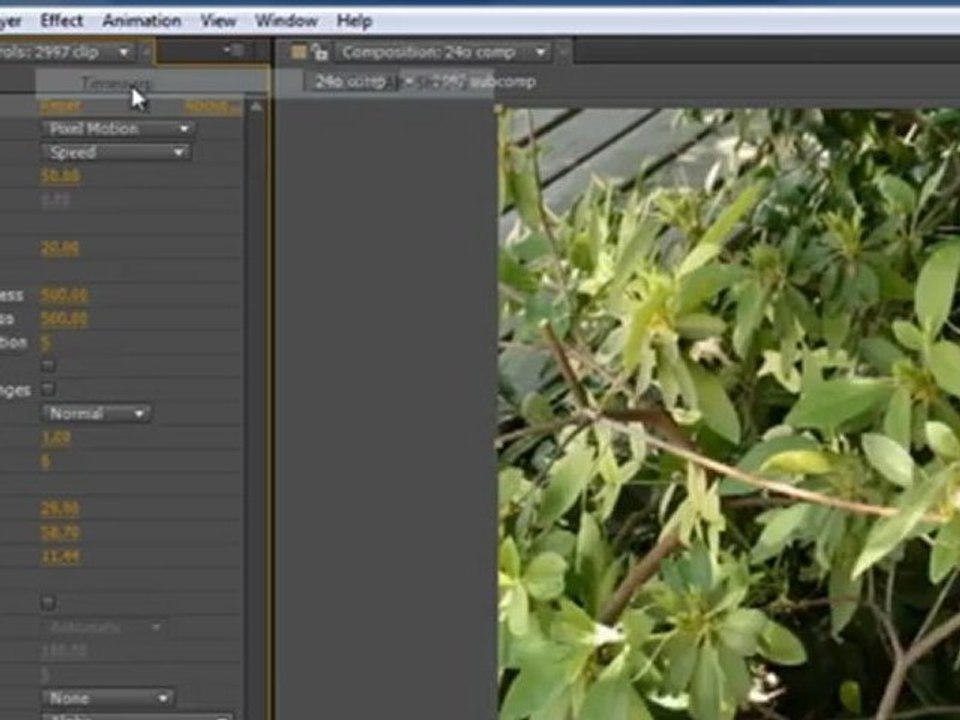The height and width of the screenshot is (720, 960).
Task: Click the color label square beside the Composition dropdown
Action: (298, 52)
